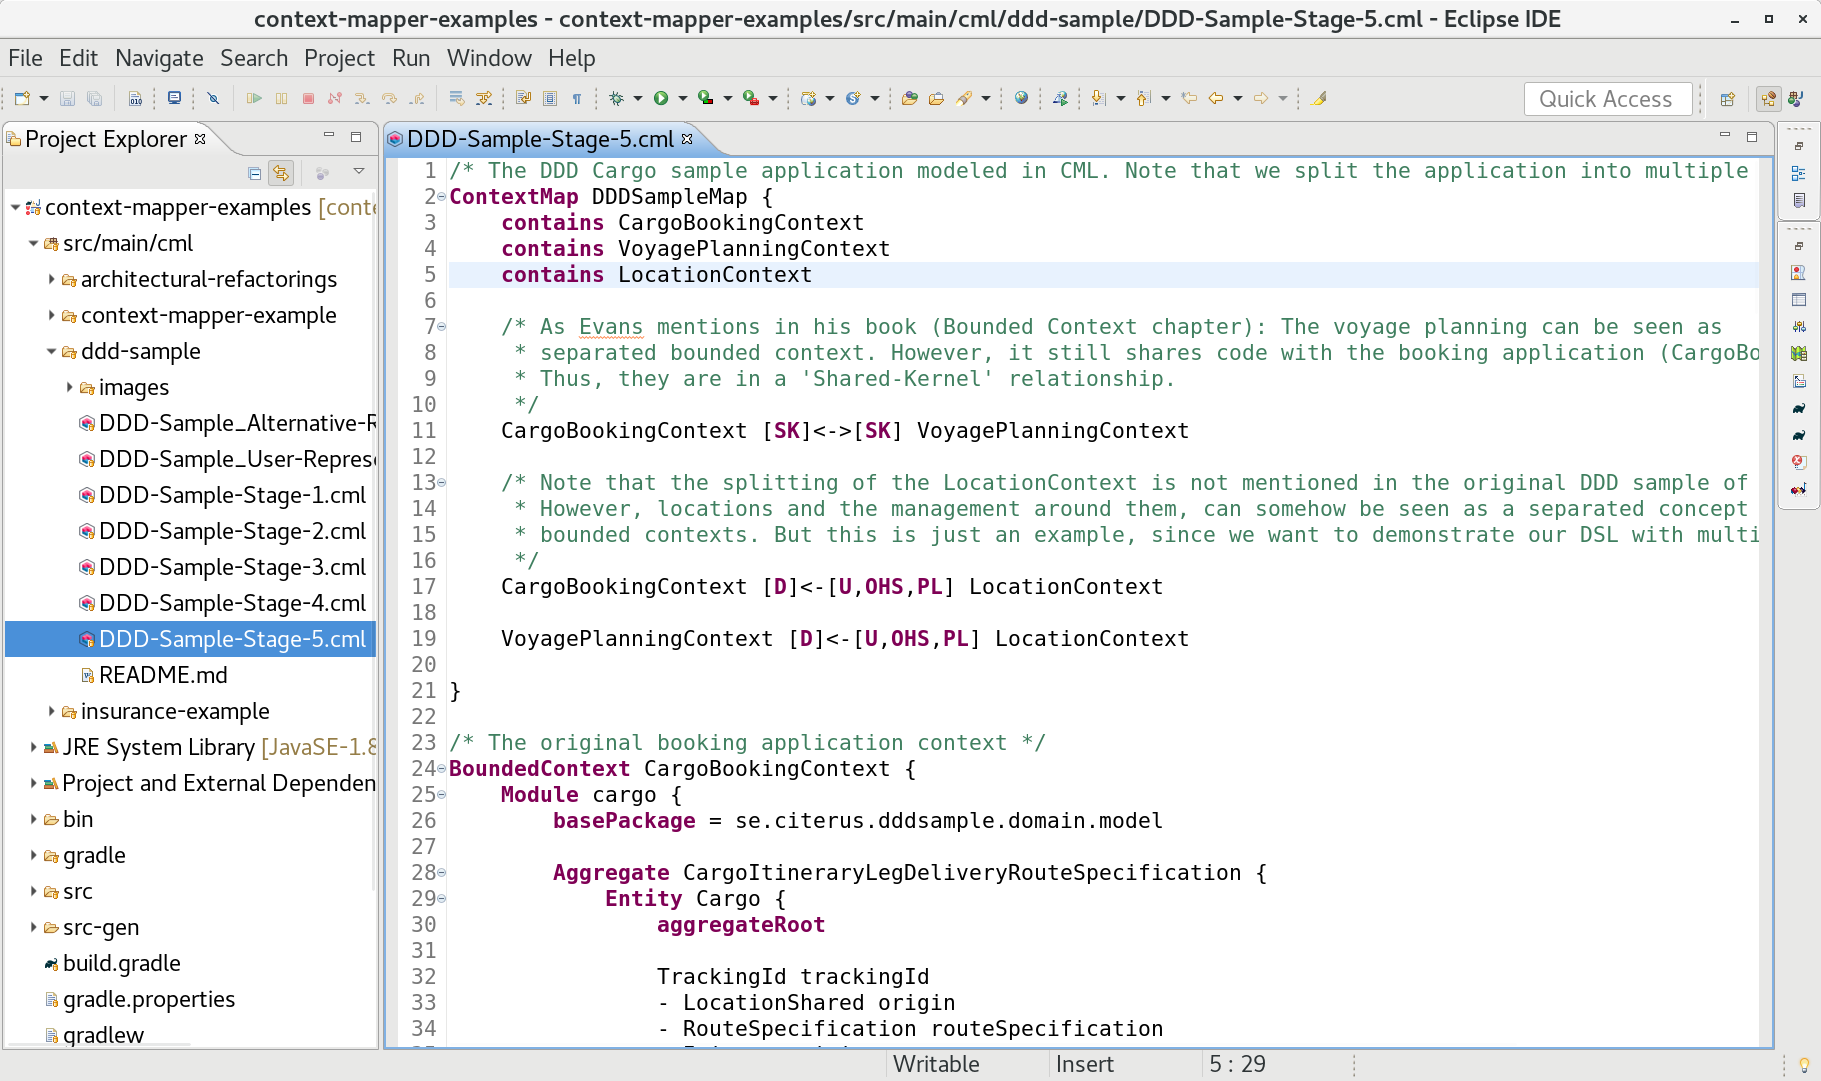This screenshot has width=1821, height=1081.
Task: Click the Coverage run icon
Action: 706,98
